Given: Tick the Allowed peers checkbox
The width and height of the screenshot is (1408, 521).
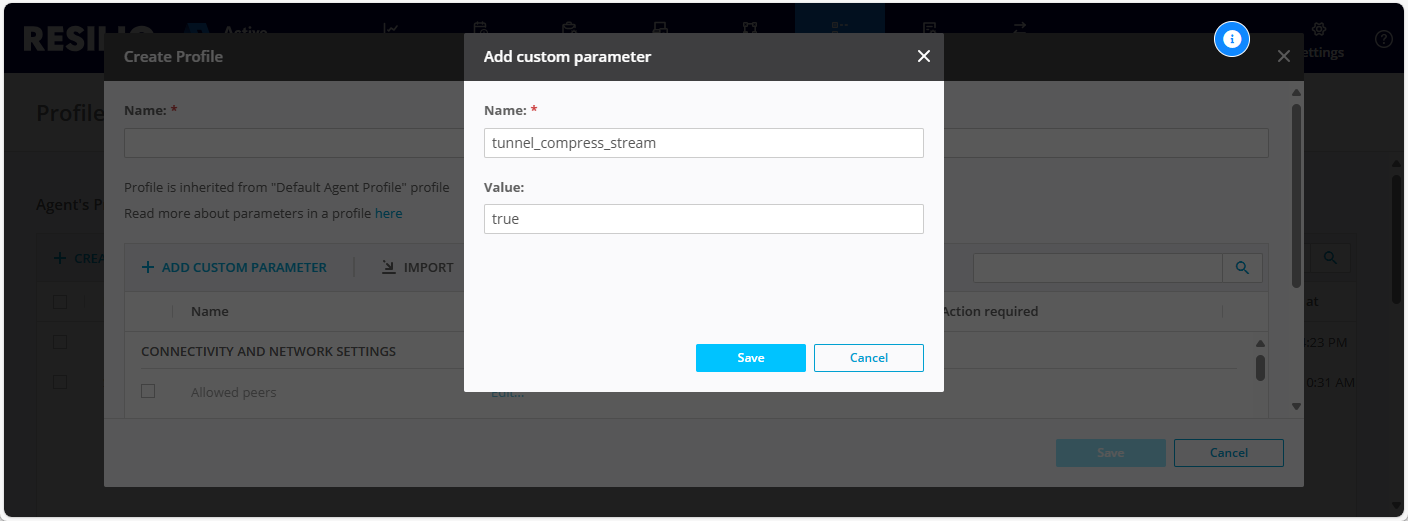Looking at the screenshot, I should tap(148, 391).
